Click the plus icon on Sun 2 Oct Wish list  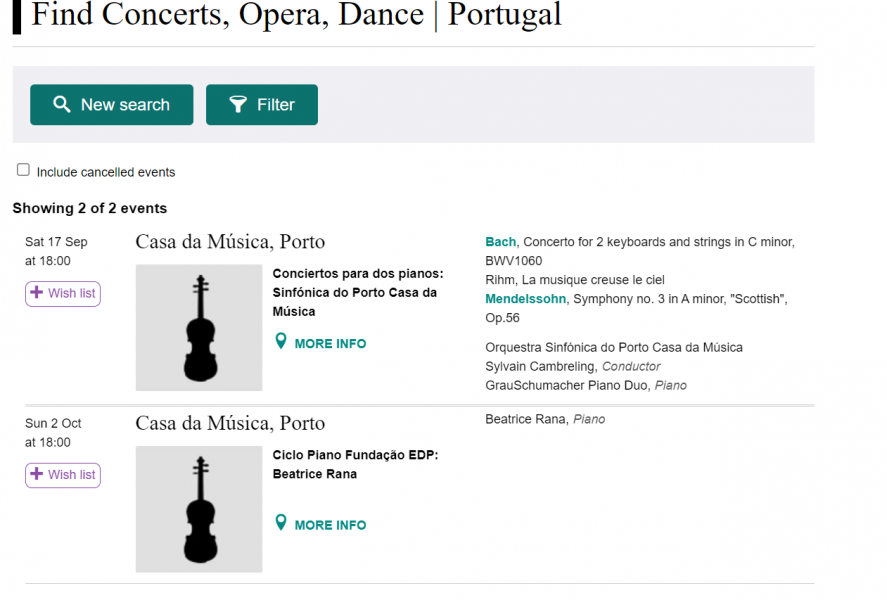37,474
